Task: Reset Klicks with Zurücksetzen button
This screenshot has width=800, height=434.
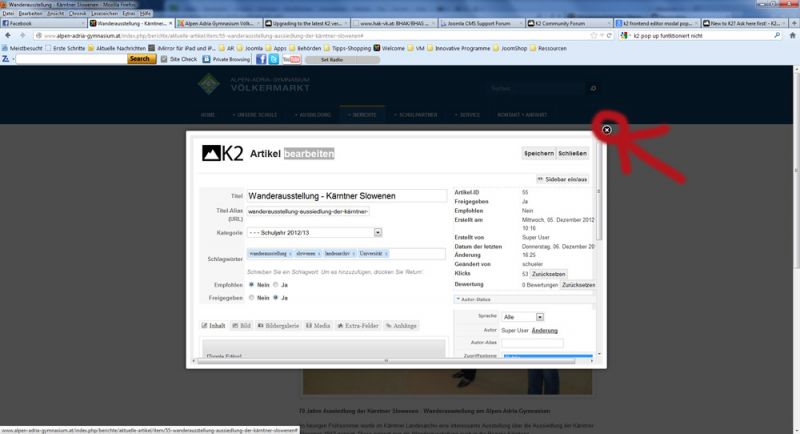Action: pos(548,274)
